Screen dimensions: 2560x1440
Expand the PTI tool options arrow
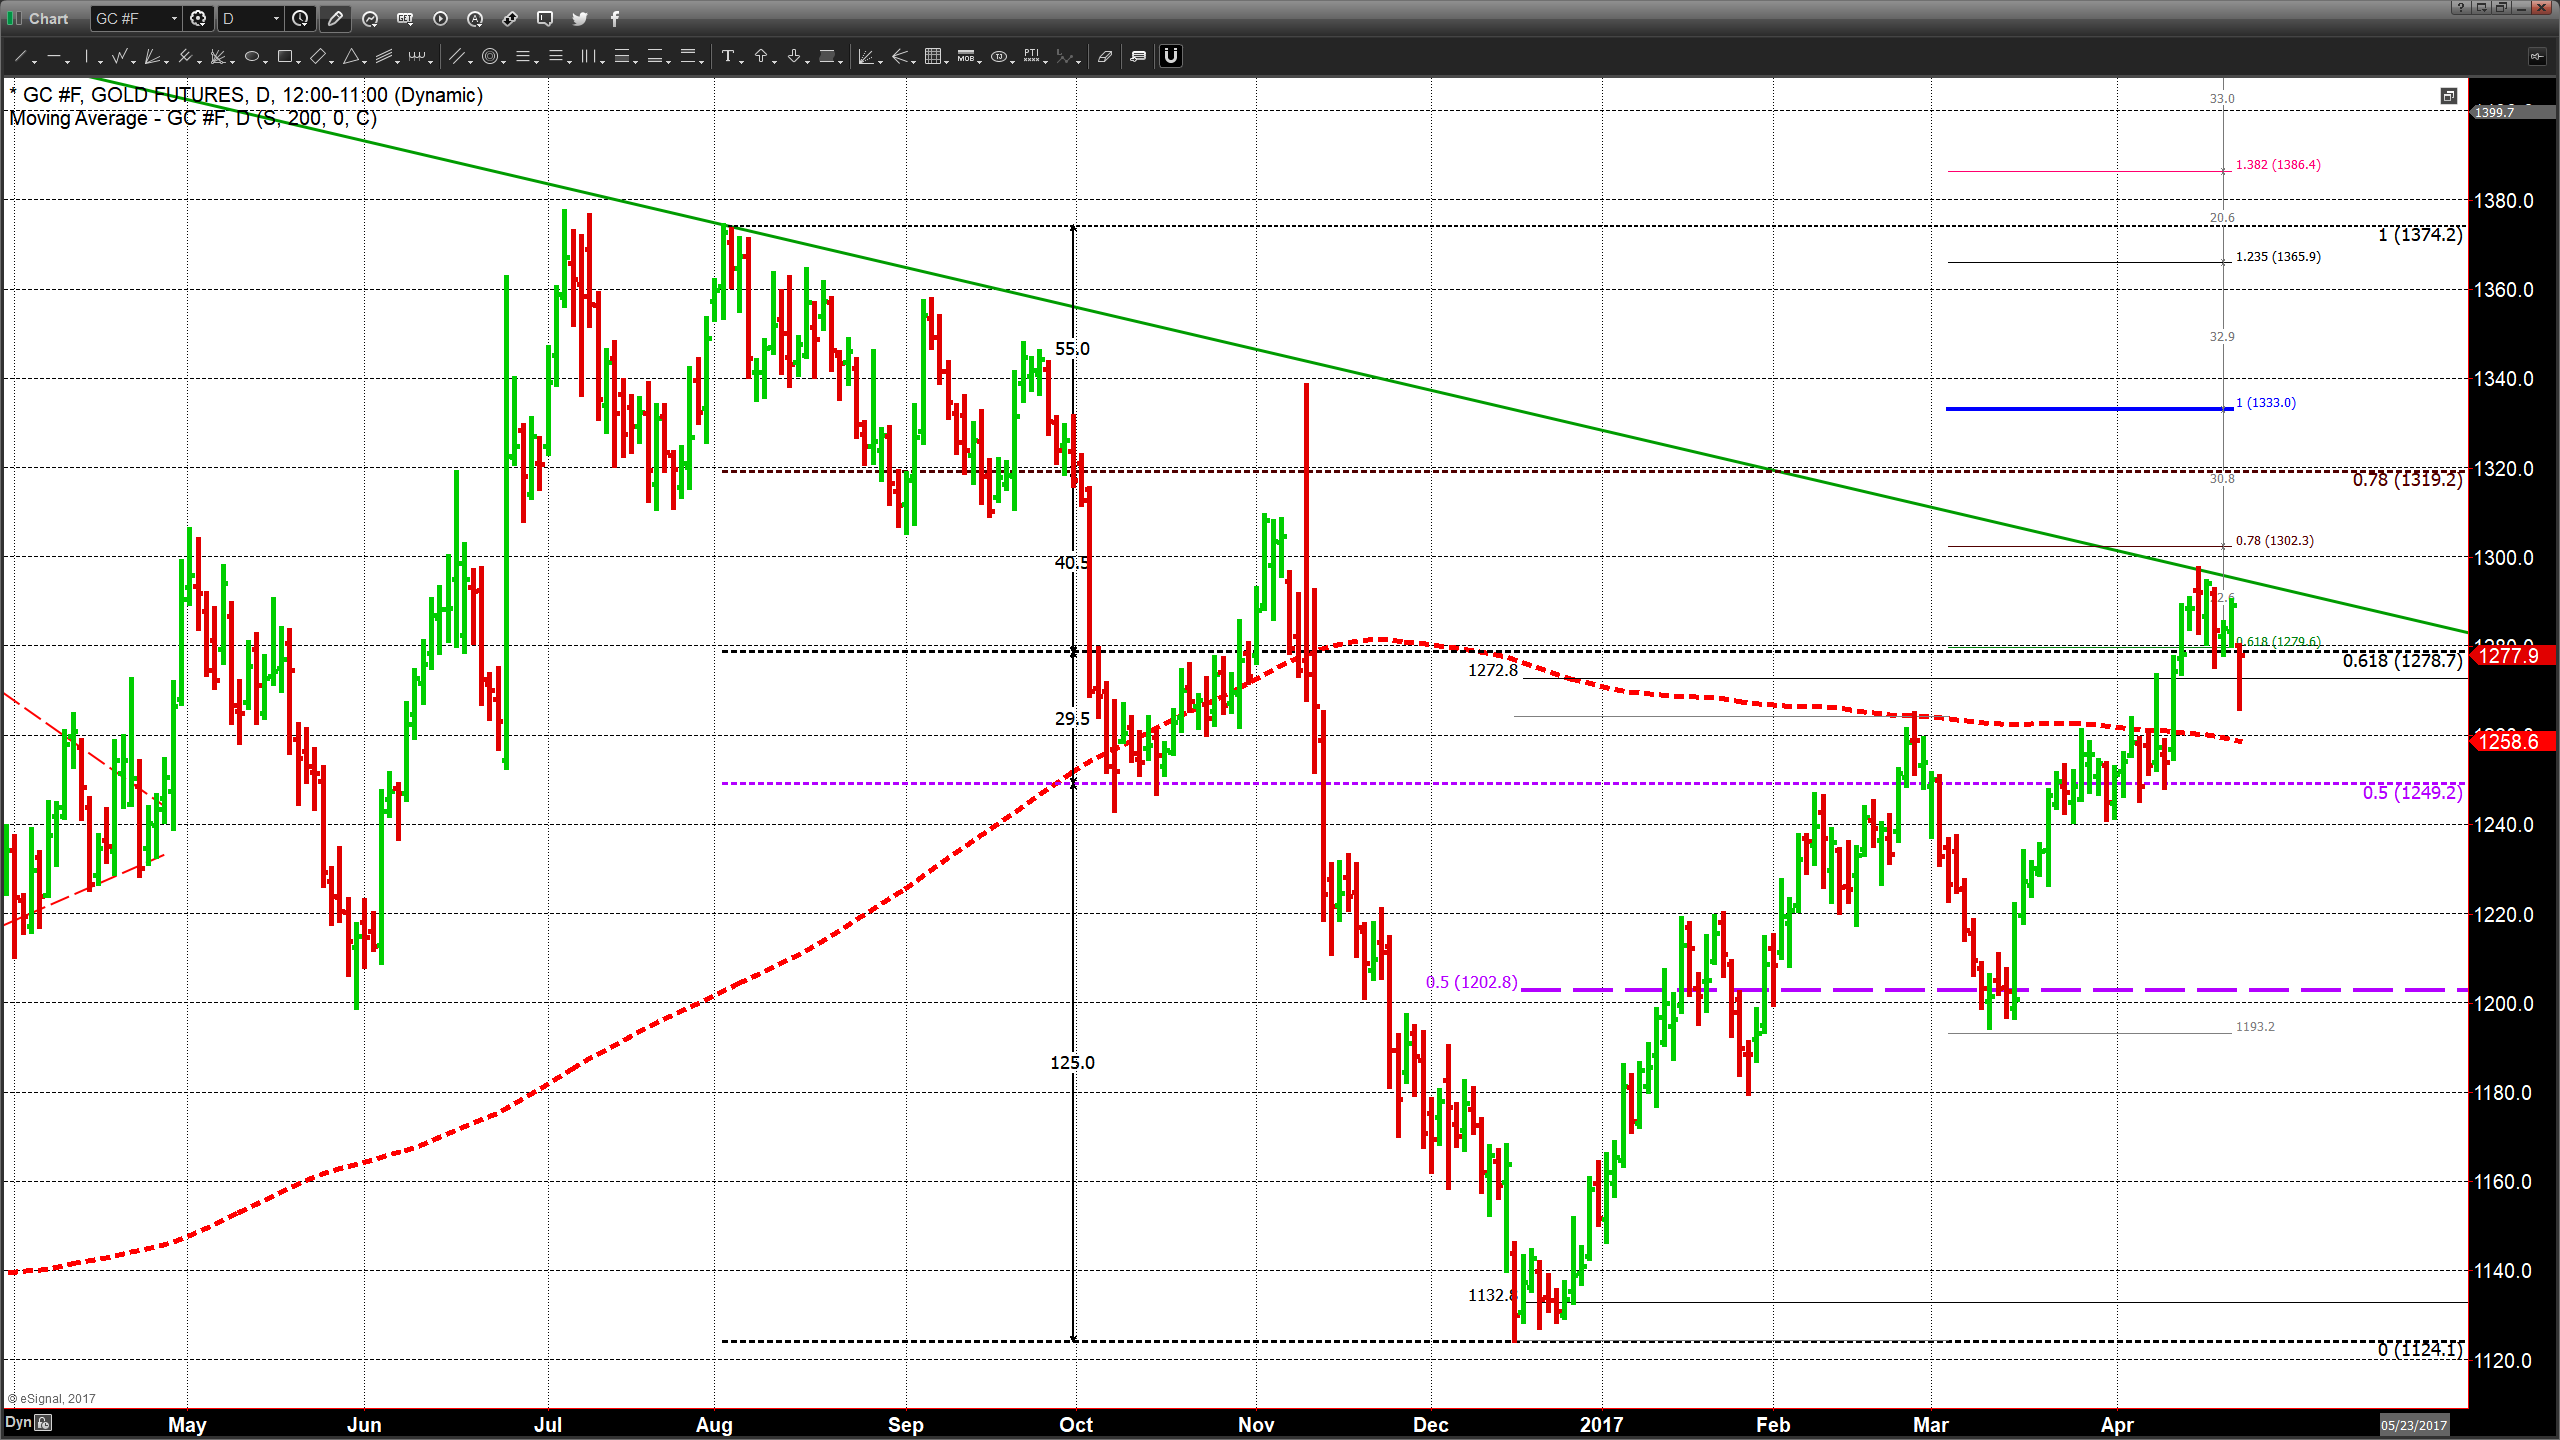1046,61
